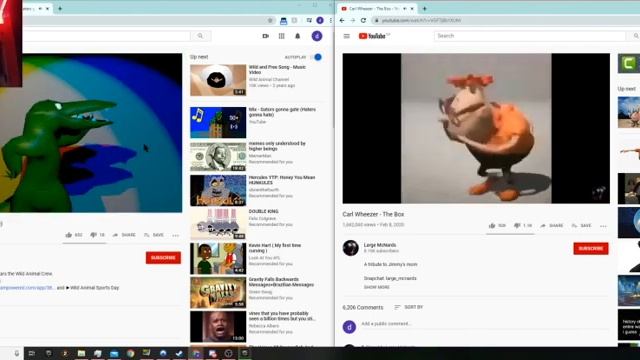Viewport: 640px width, 360px height.
Task: Open File Explorer from the taskbar
Action: click(81, 353)
